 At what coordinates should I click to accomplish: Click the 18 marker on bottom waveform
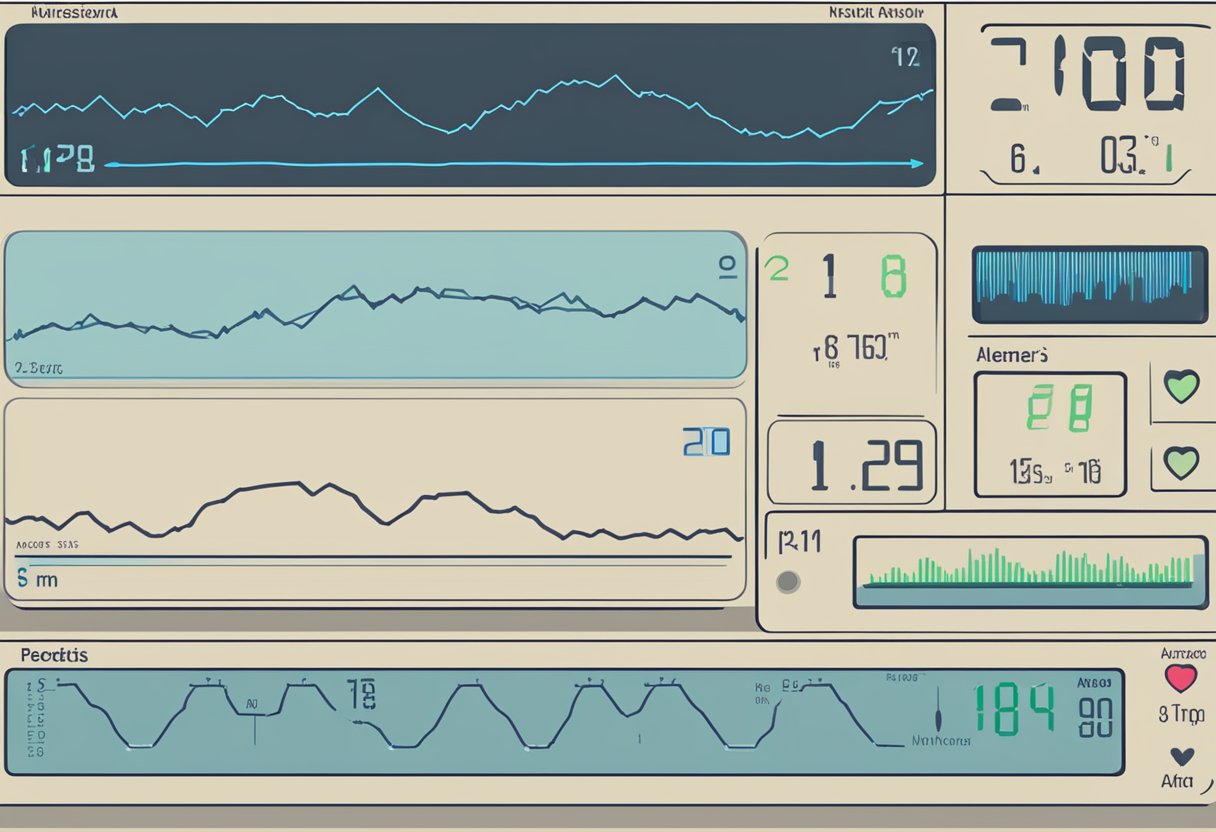tap(360, 693)
